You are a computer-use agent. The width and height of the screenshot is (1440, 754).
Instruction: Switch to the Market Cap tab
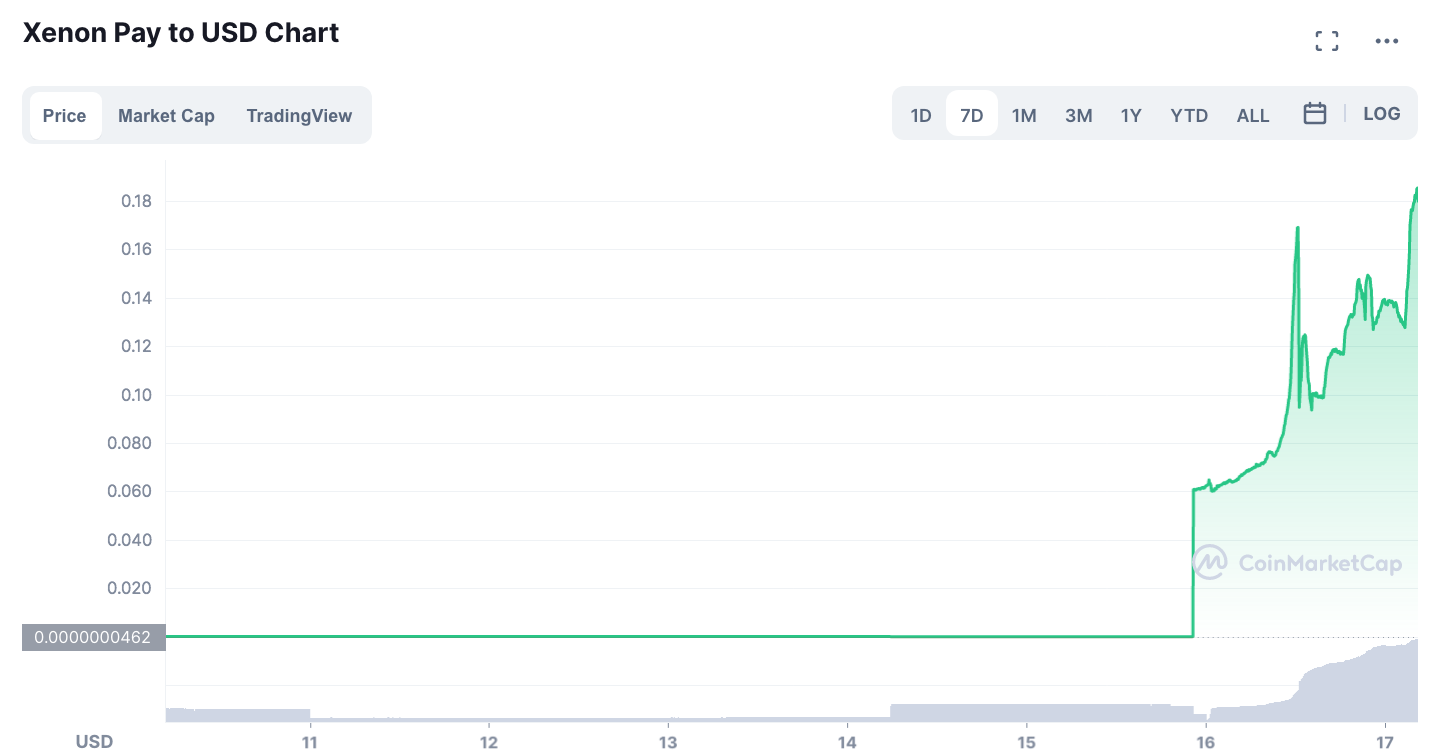(166, 115)
